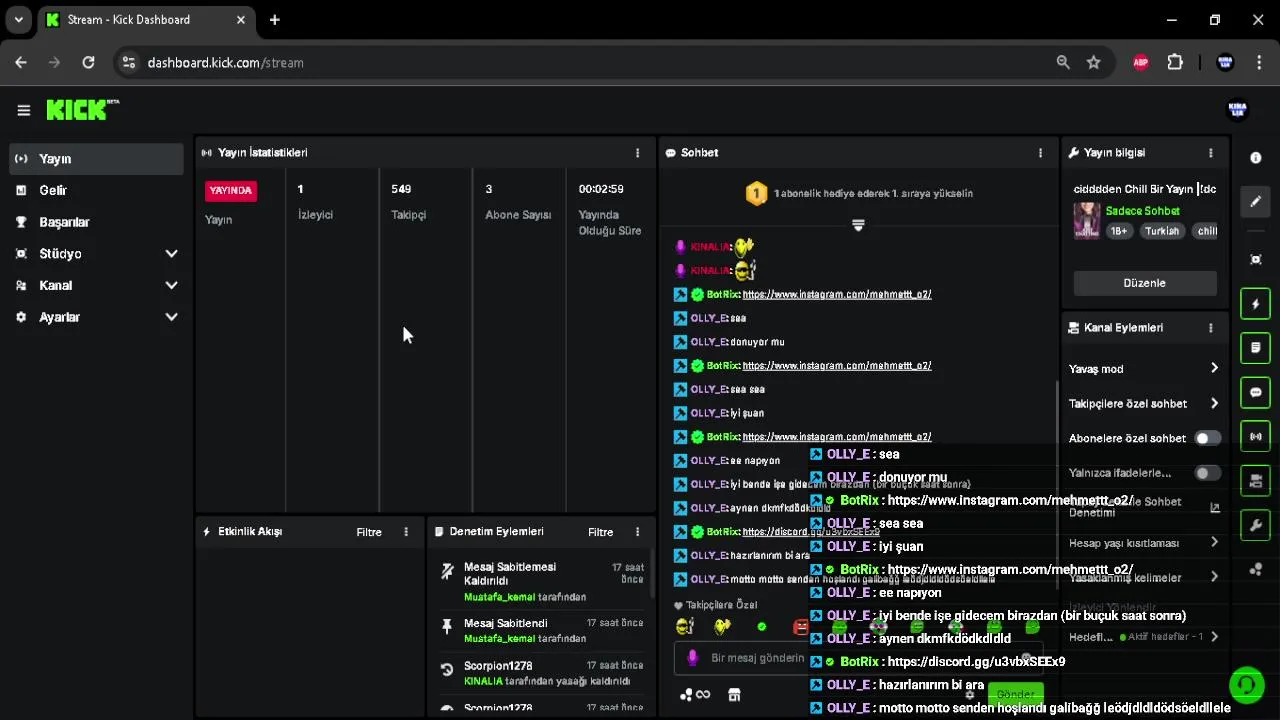Click Filtre in Denetim Eylemleri panel

(600, 532)
